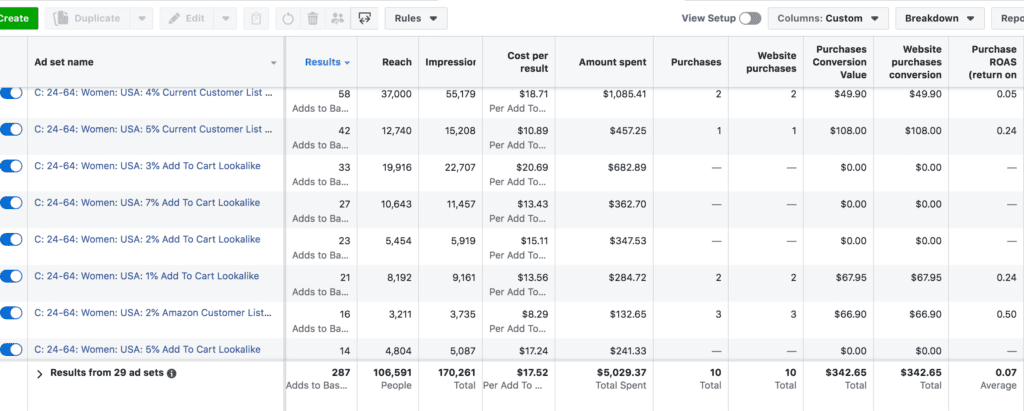Click the info icon beside Results from 29 ad sets
The width and height of the screenshot is (1024, 411).
(x=172, y=374)
